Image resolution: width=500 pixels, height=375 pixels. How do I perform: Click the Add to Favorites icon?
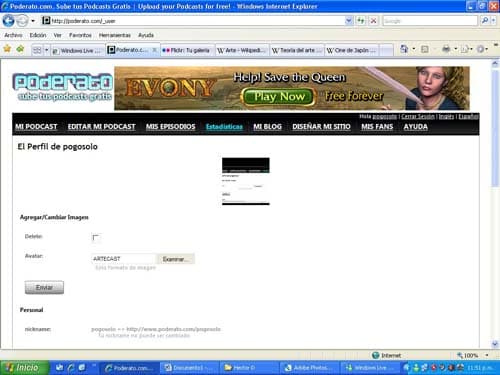coord(20,49)
